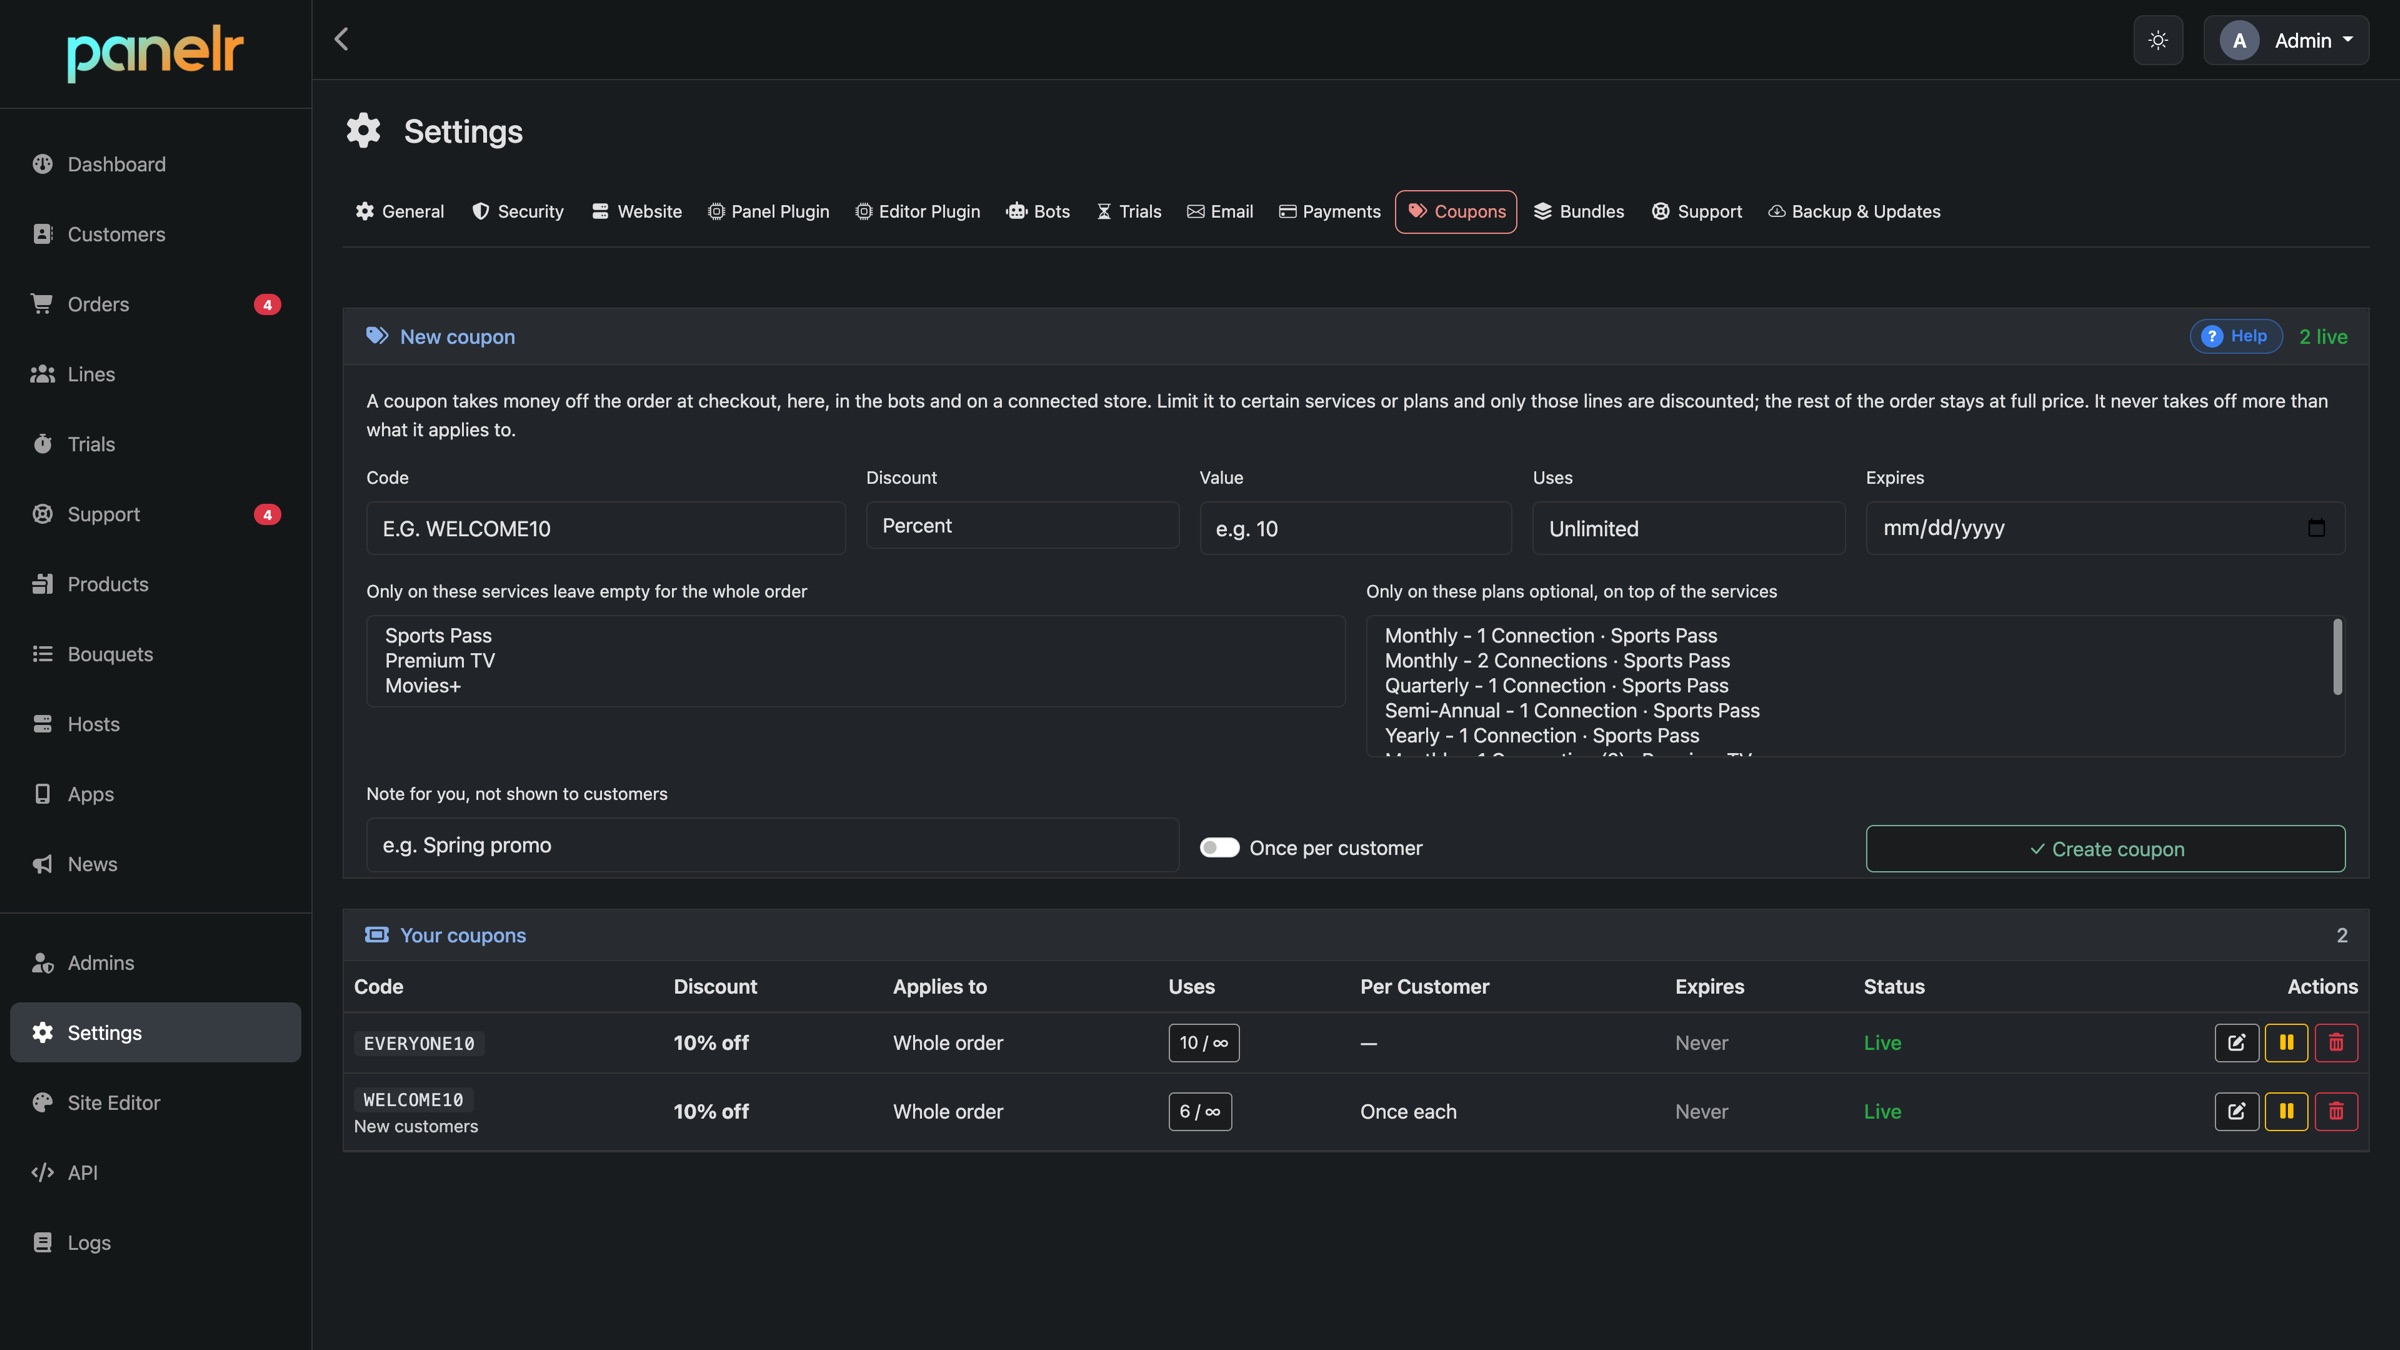Open the Discount type dropdown
The width and height of the screenshot is (2400, 1350).
[1022, 526]
